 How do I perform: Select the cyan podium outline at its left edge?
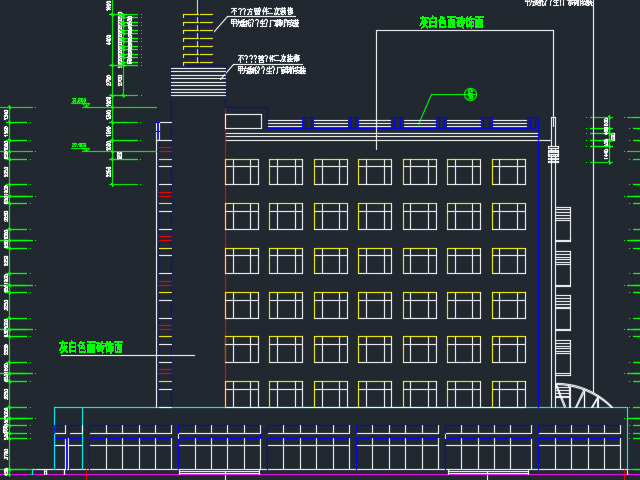click(55, 438)
